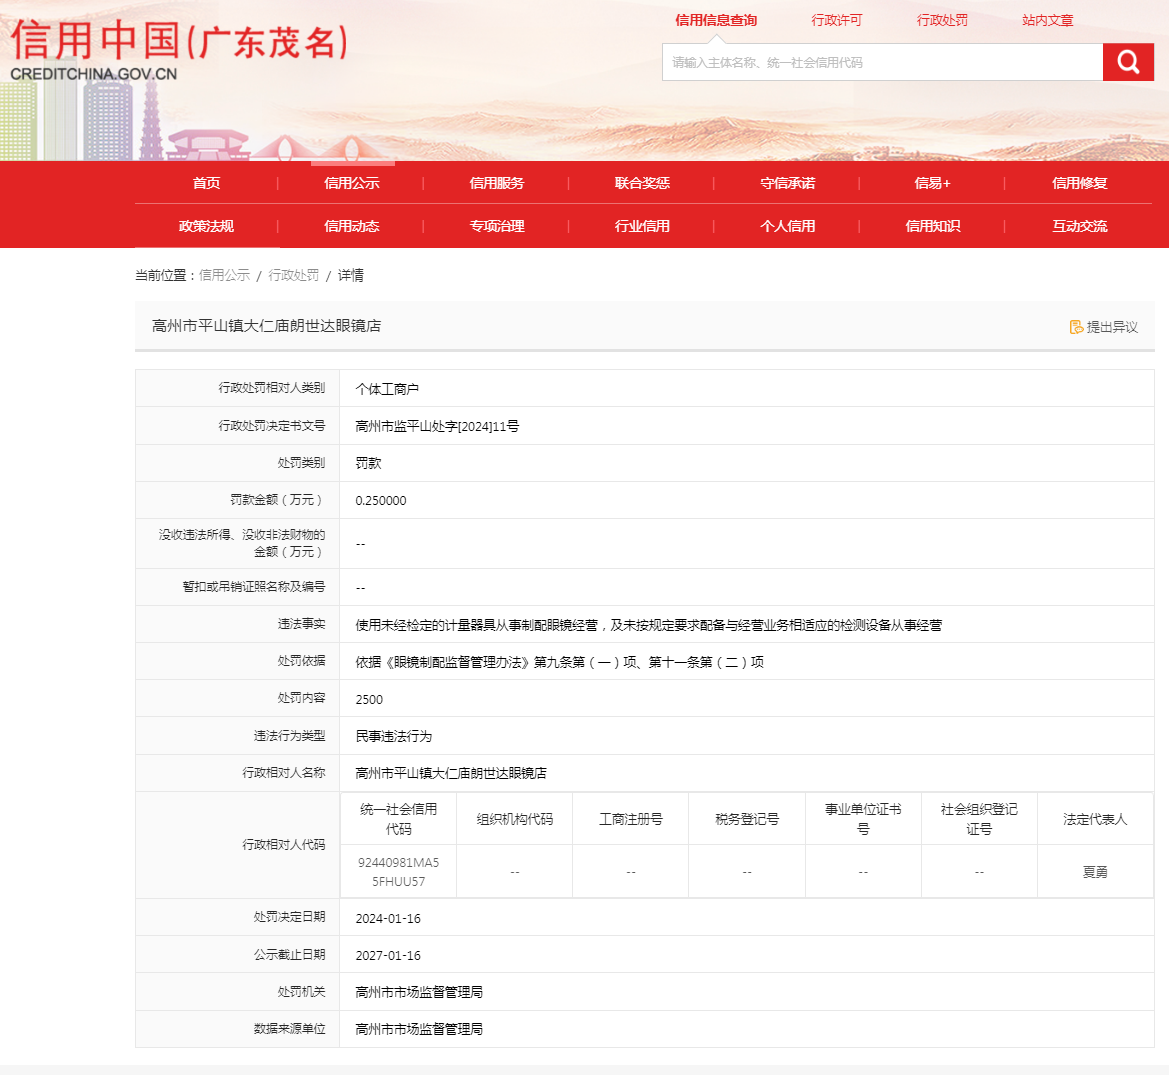Select the 站内文章 search tab
The width and height of the screenshot is (1169, 1075).
1048,20
